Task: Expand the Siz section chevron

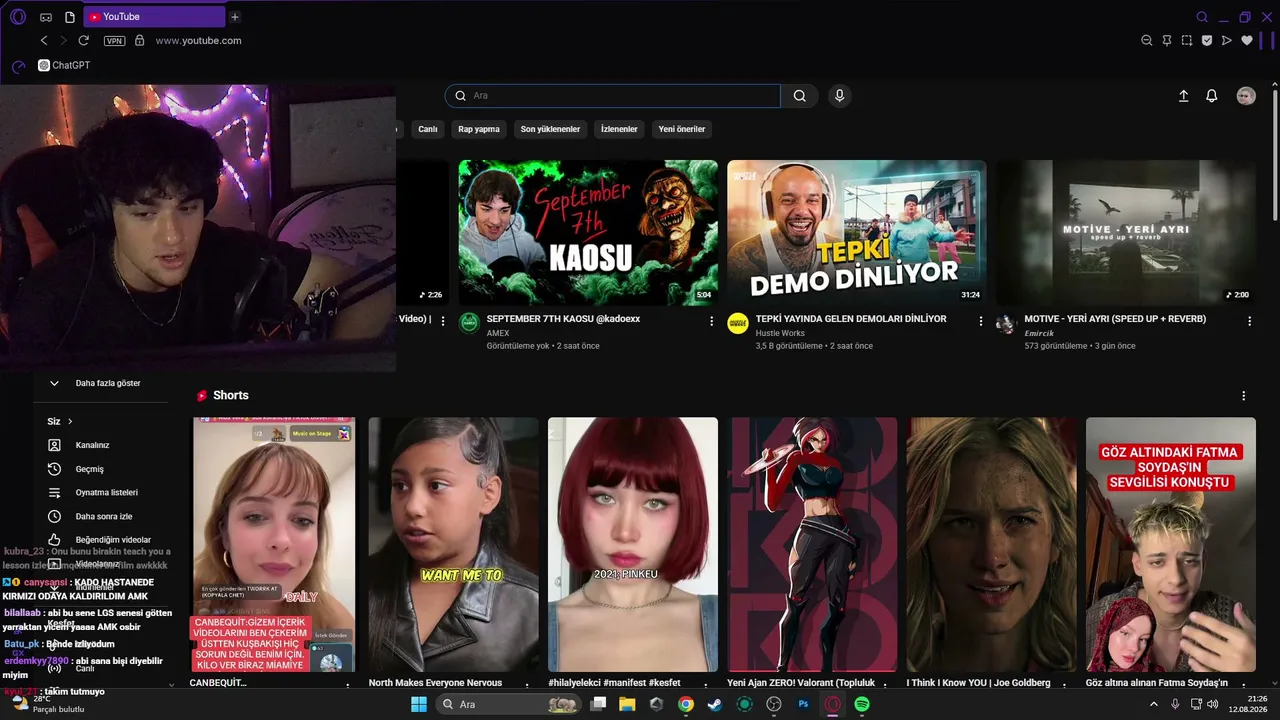Action: click(x=70, y=421)
